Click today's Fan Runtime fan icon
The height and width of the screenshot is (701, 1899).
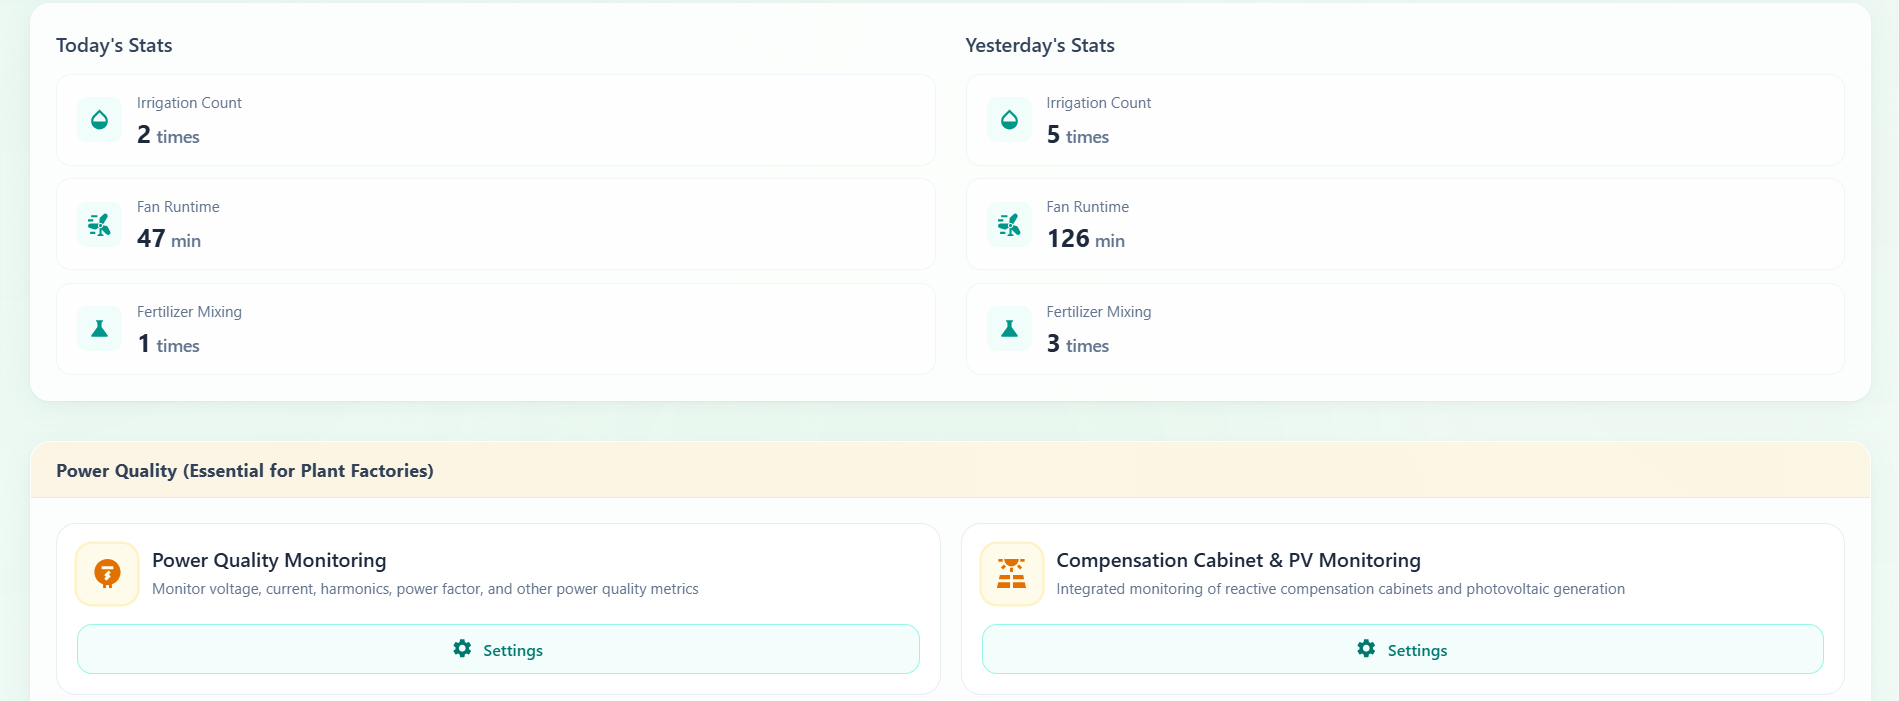click(x=99, y=224)
